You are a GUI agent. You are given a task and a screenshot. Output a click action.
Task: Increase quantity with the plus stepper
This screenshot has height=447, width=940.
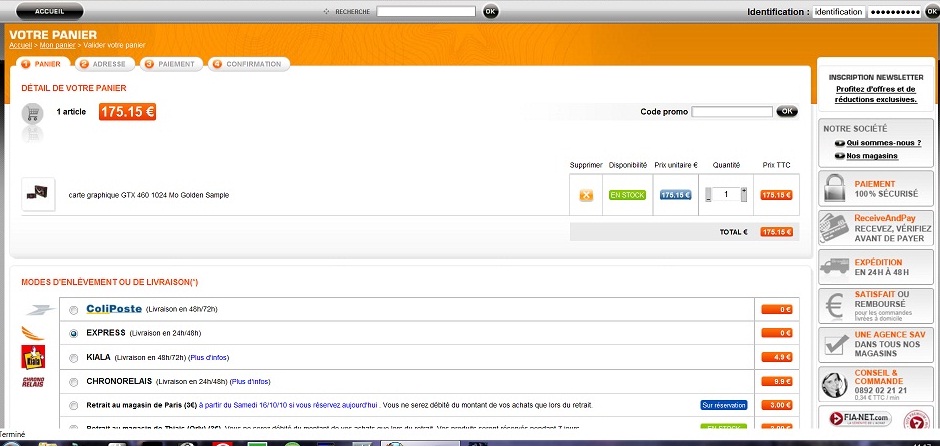(x=744, y=190)
